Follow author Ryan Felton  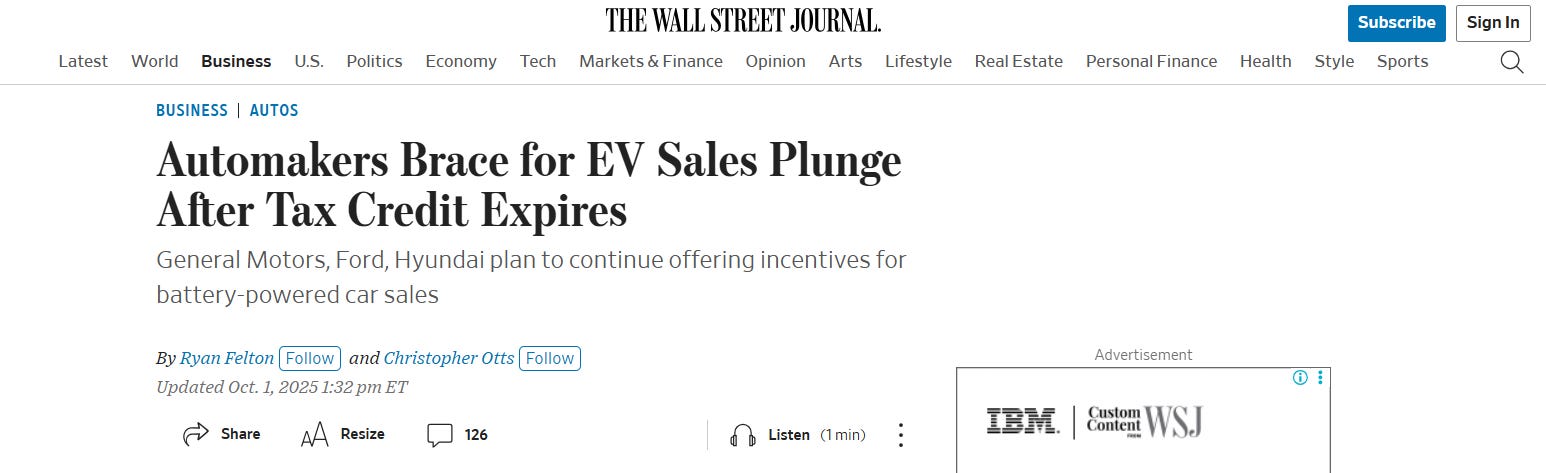[310, 358]
